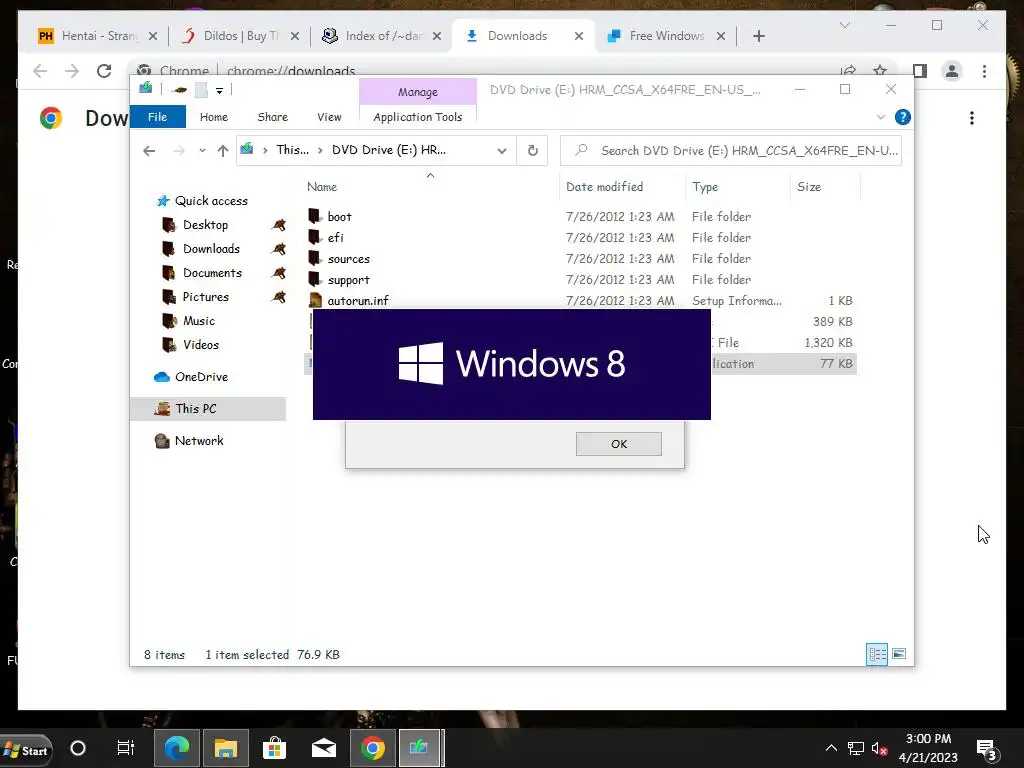1024x768 pixels.
Task: Open File Explorer from taskbar
Action: click(x=225, y=748)
